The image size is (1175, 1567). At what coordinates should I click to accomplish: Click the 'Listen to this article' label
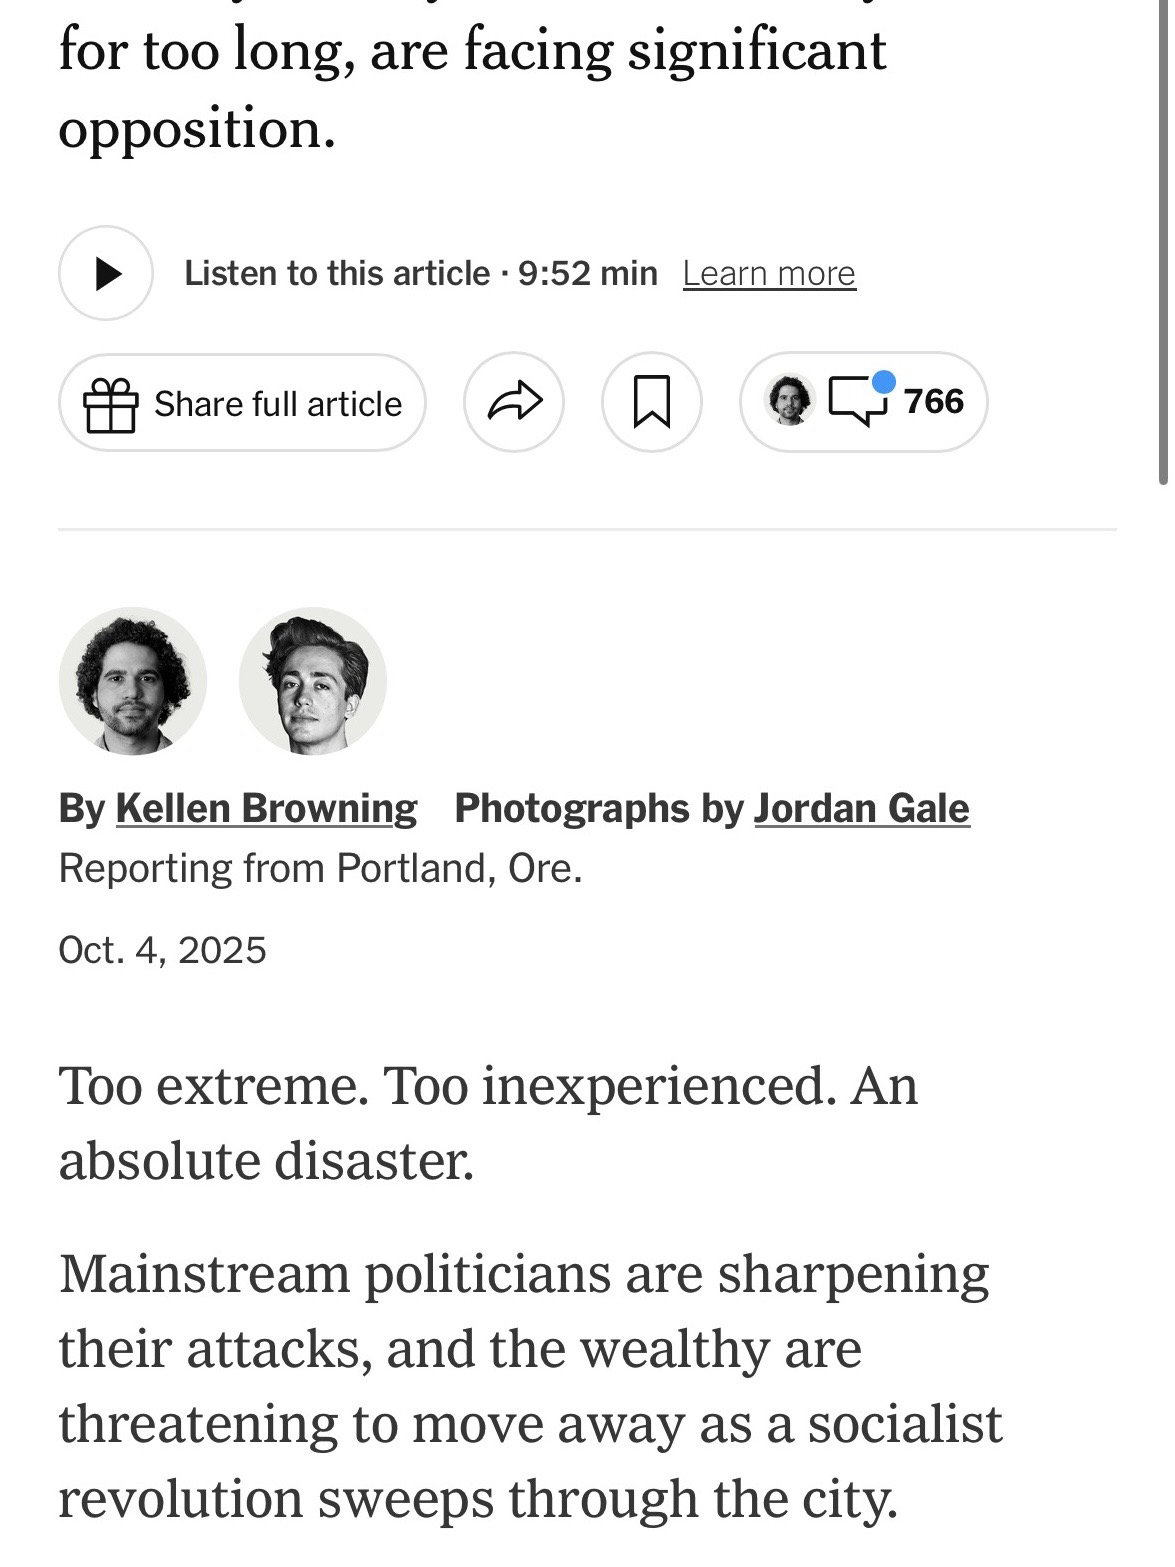(x=337, y=273)
